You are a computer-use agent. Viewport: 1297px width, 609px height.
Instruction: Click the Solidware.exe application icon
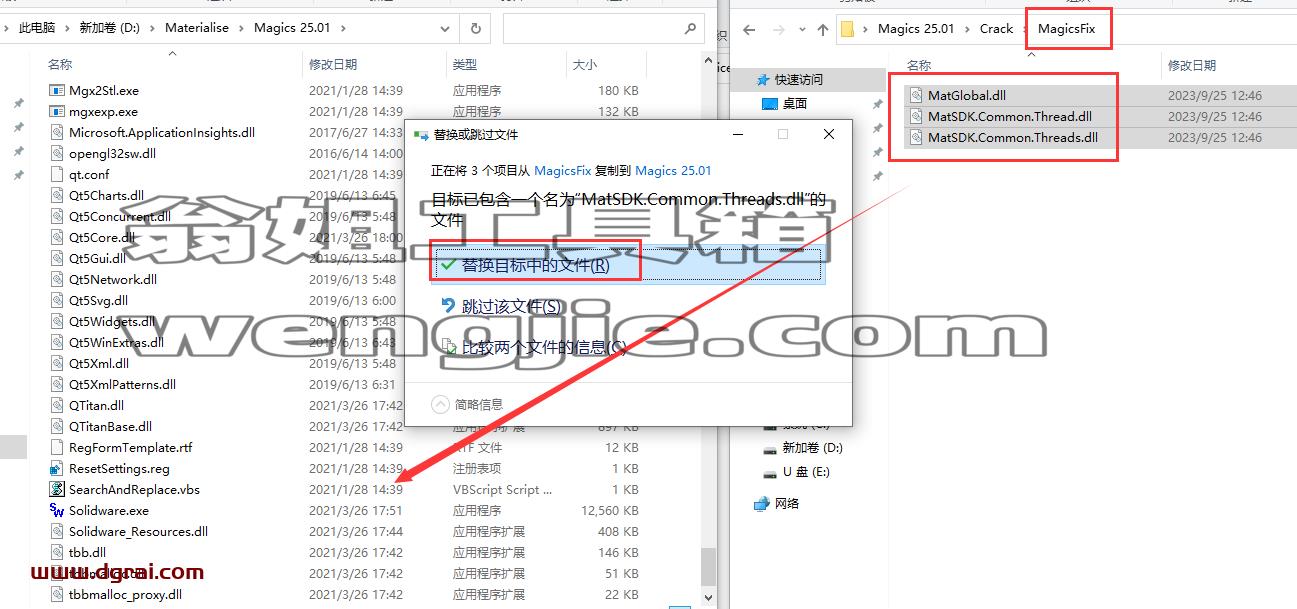[57, 510]
